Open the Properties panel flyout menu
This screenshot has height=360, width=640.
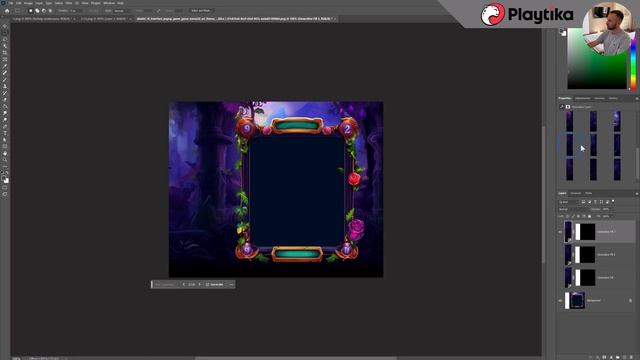(x=637, y=98)
